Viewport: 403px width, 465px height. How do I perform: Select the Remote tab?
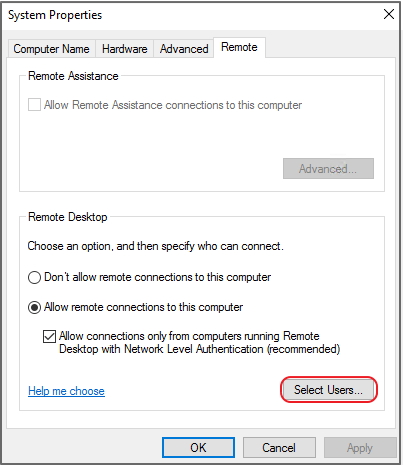[239, 47]
